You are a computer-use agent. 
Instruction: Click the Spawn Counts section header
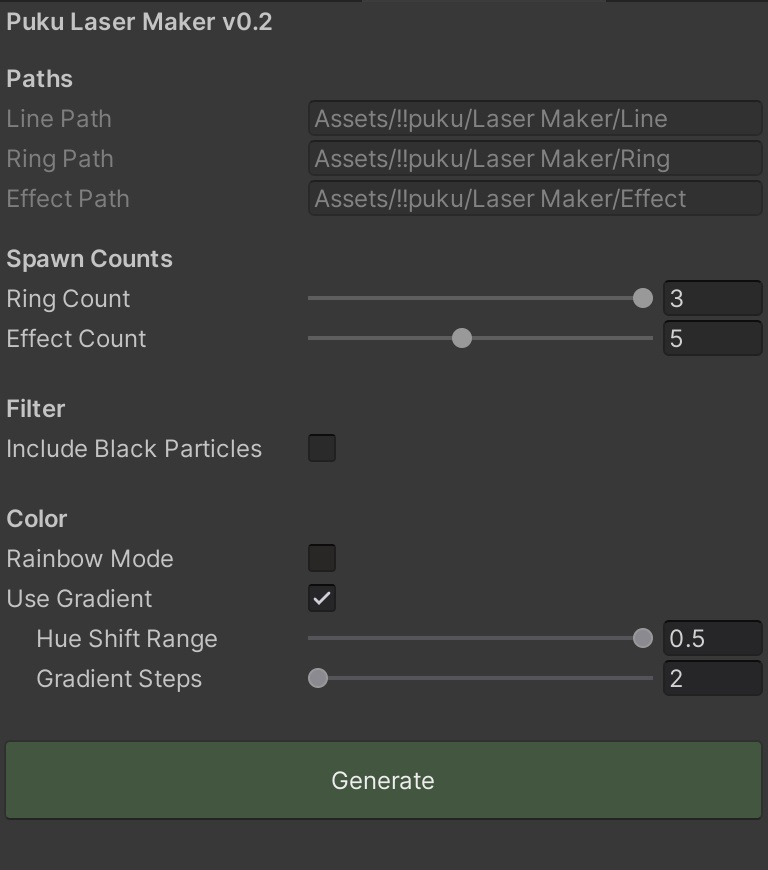click(89, 258)
